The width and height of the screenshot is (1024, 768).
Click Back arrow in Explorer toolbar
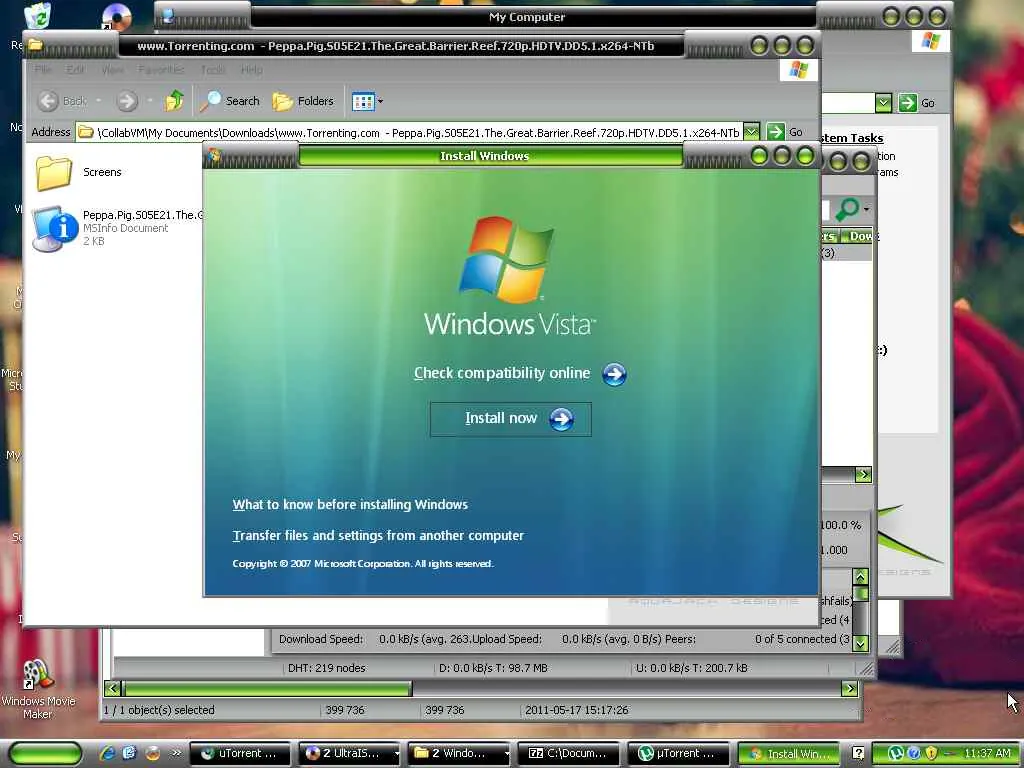click(48, 101)
